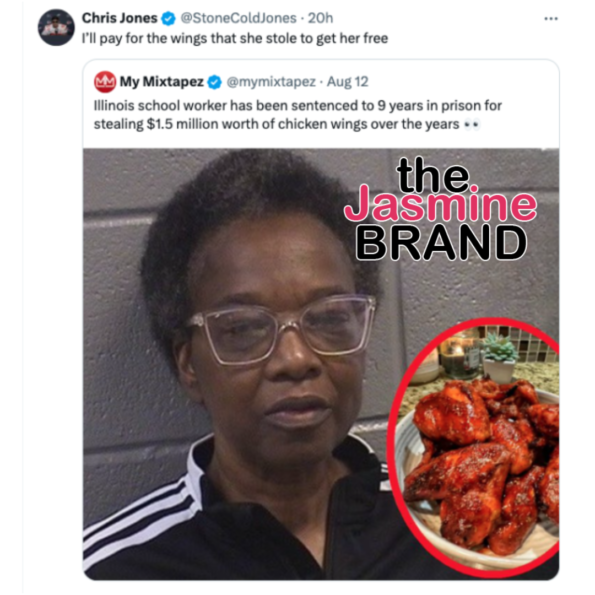Click the 'I'll pay for the wings' tweet text

[235, 38]
